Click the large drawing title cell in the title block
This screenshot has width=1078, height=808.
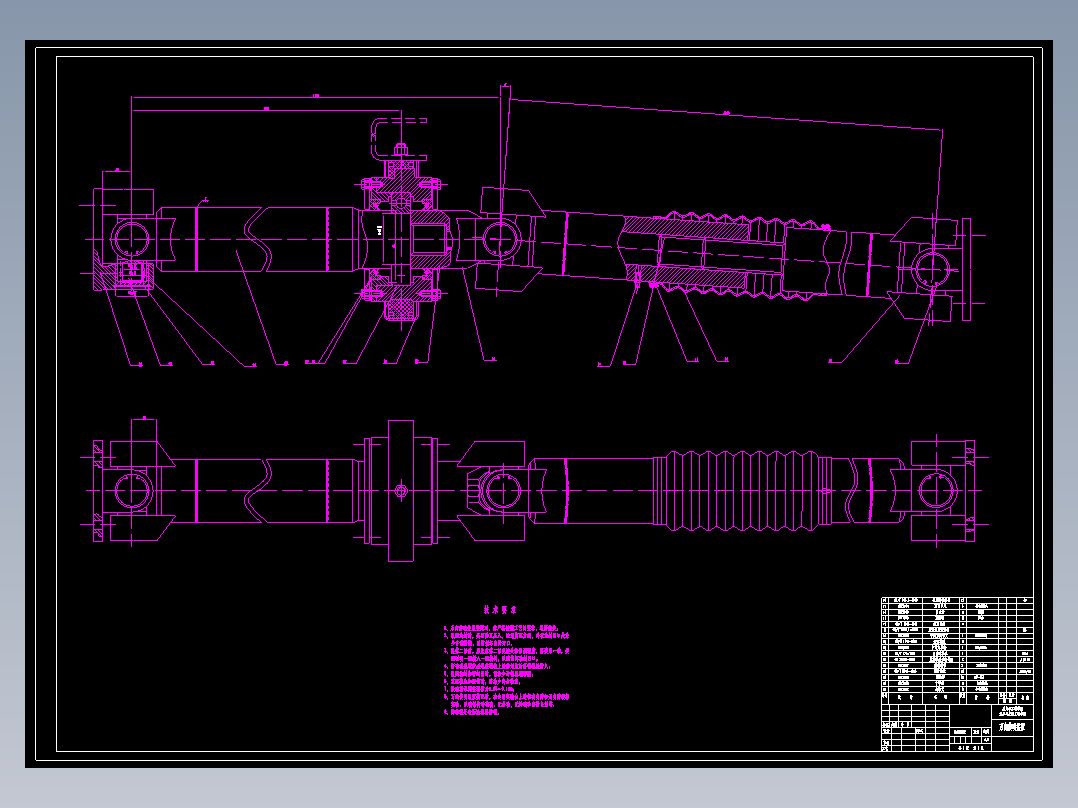(x=1011, y=727)
